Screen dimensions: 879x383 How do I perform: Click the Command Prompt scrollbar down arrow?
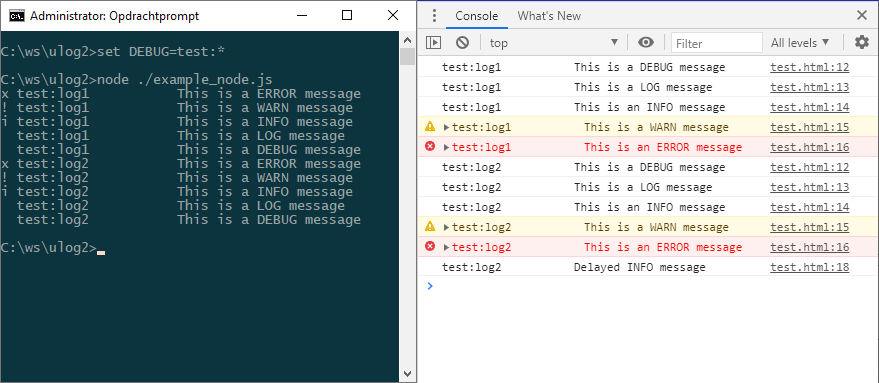coord(408,373)
